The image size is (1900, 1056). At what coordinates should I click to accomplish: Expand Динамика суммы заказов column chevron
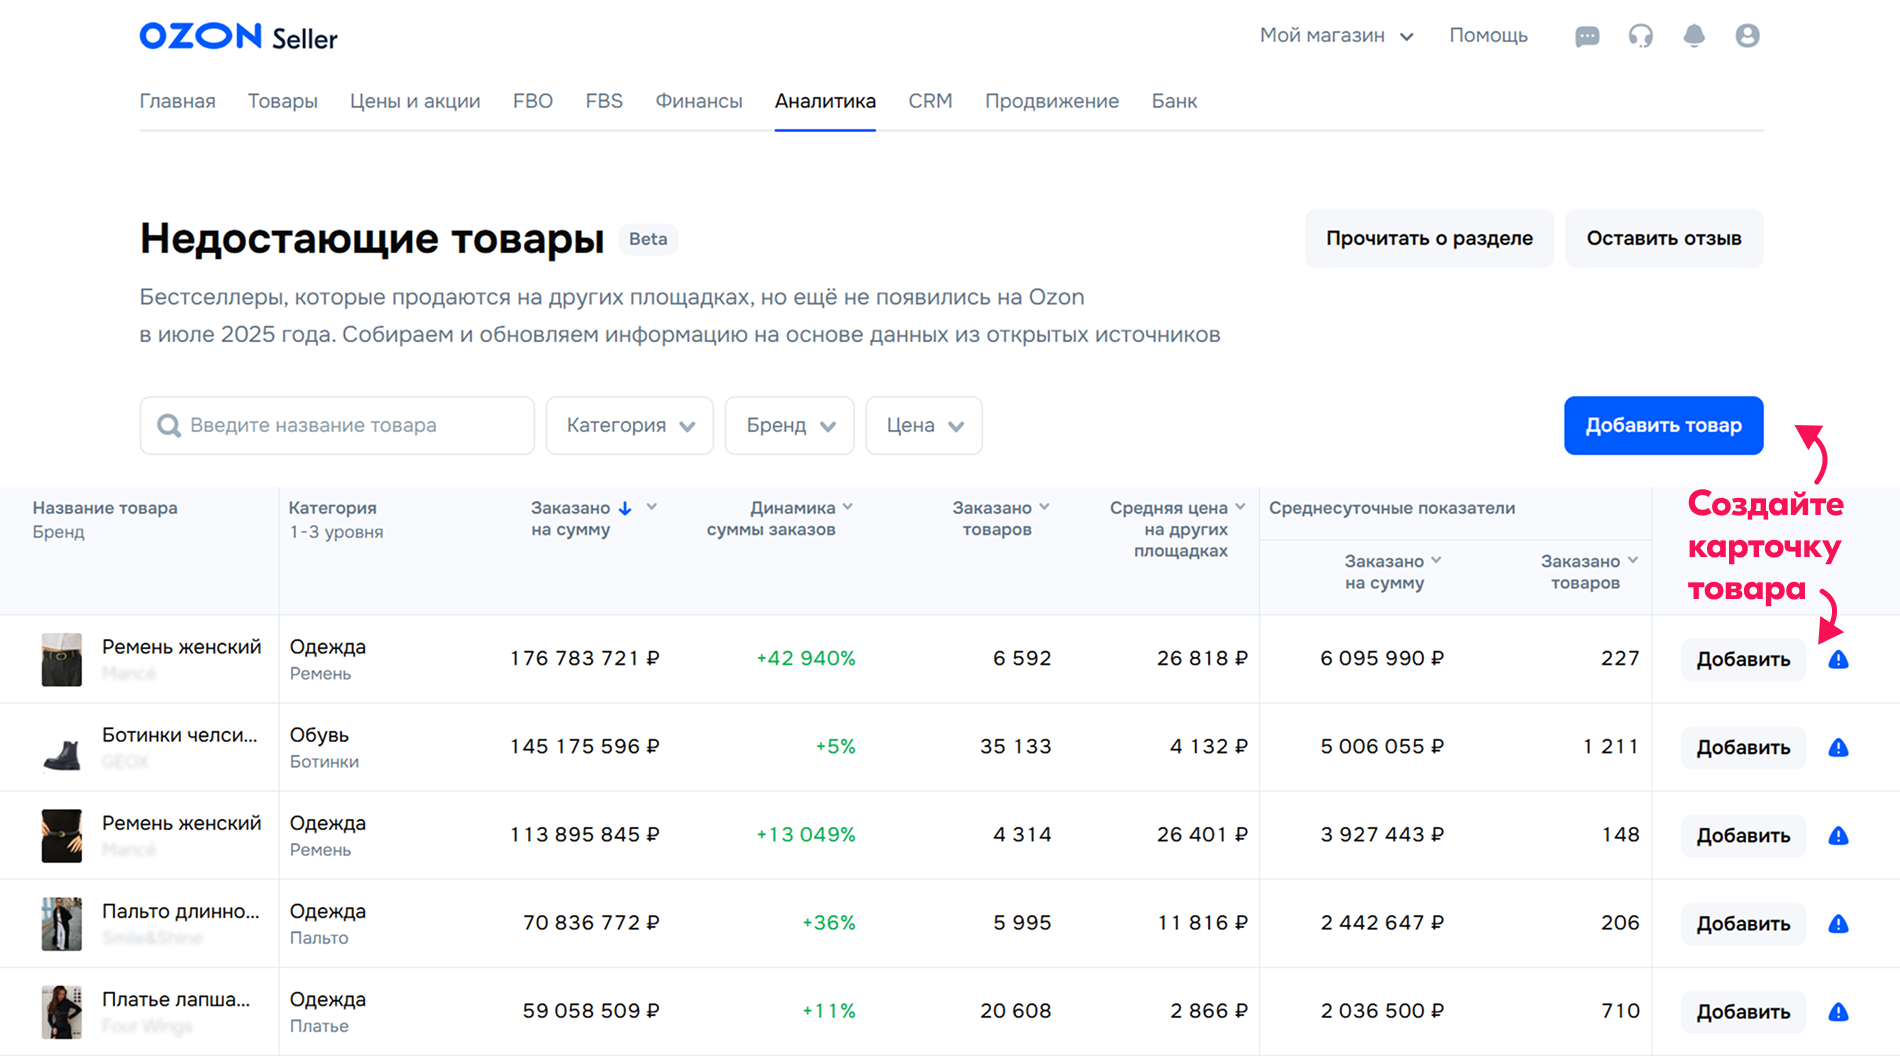click(x=848, y=507)
